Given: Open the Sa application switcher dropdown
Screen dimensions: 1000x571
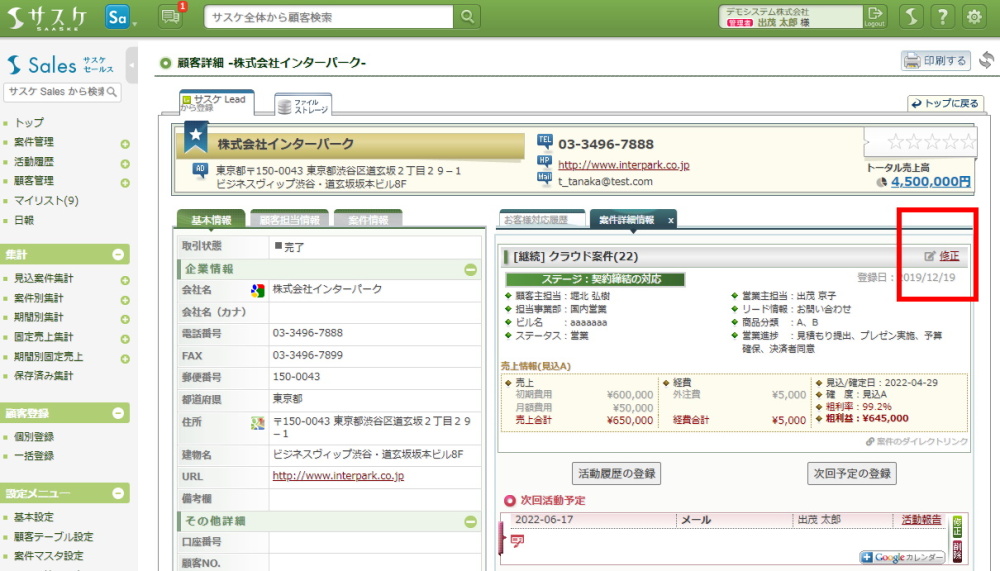Looking at the screenshot, I should (122, 17).
